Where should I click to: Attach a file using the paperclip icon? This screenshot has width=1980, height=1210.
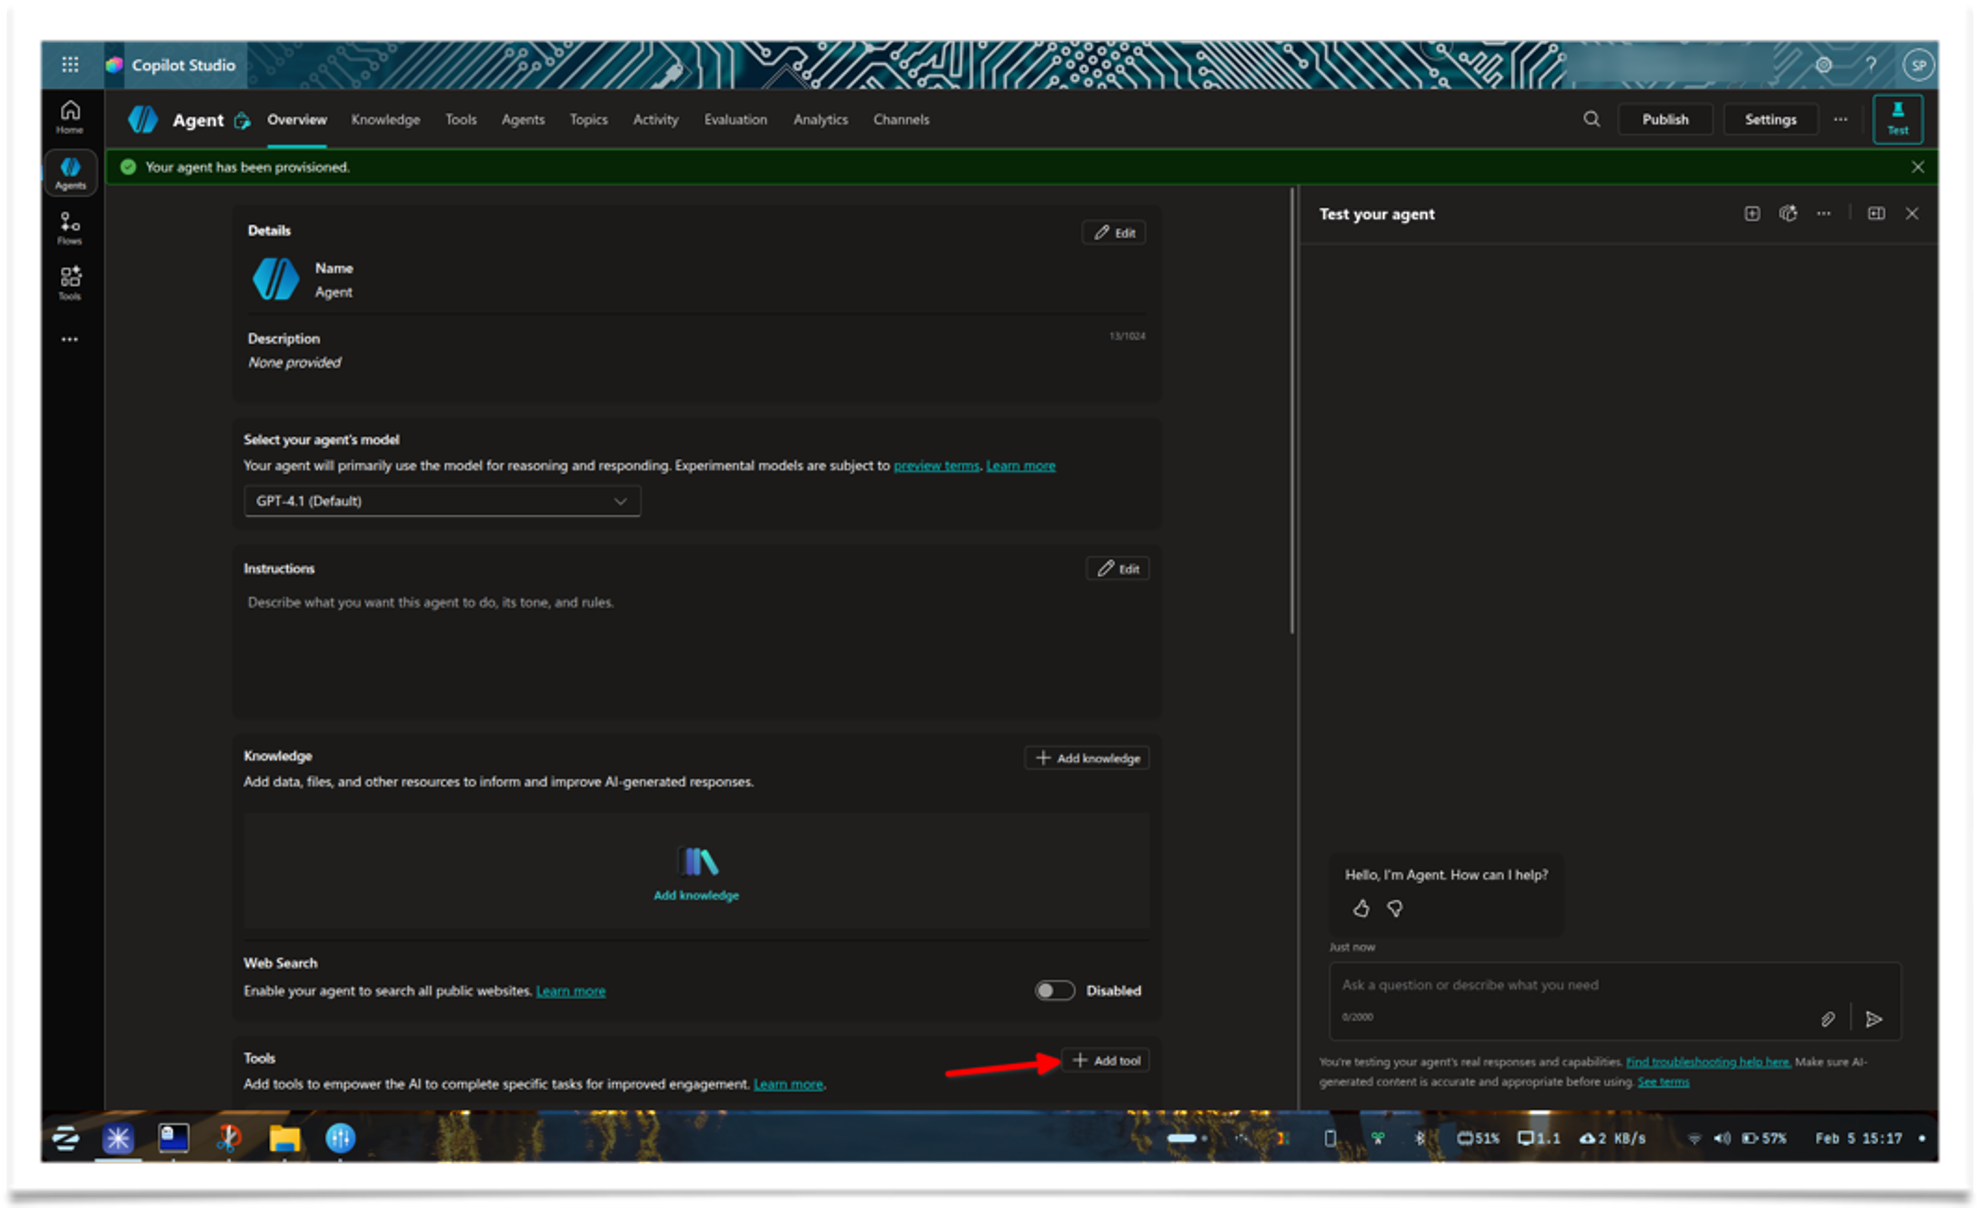click(x=1828, y=1019)
